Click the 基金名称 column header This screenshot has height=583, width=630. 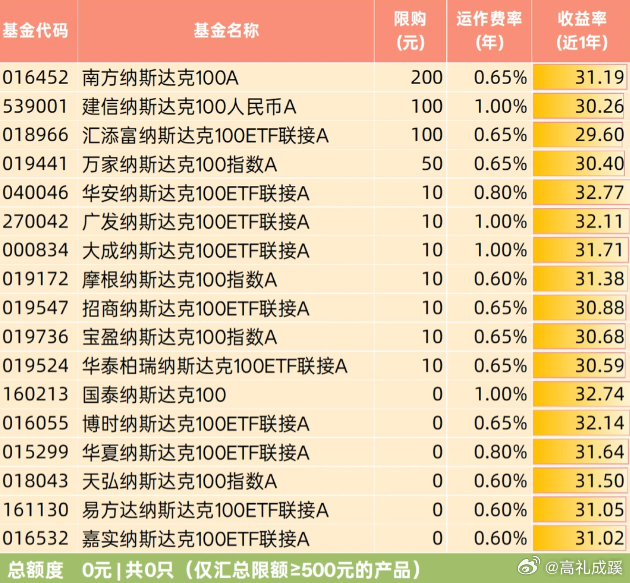pyautogui.click(x=226, y=31)
